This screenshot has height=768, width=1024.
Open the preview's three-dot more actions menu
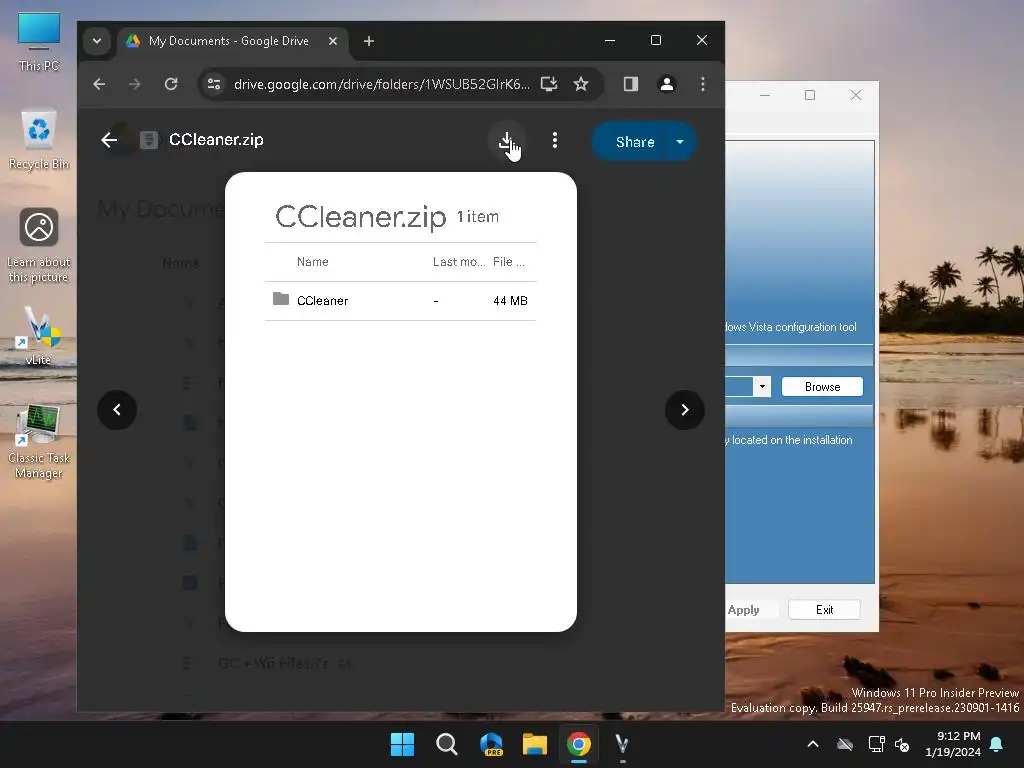[x=554, y=140]
